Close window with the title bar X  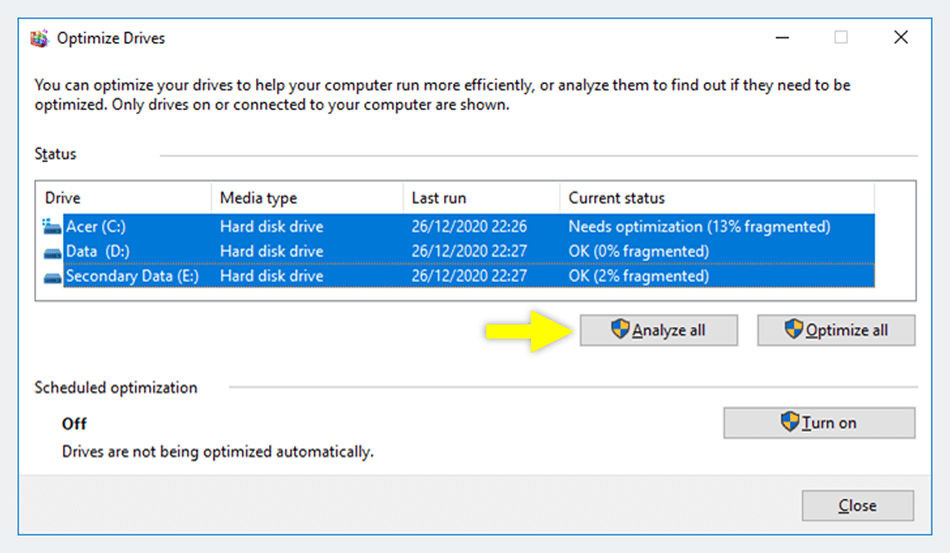900,38
